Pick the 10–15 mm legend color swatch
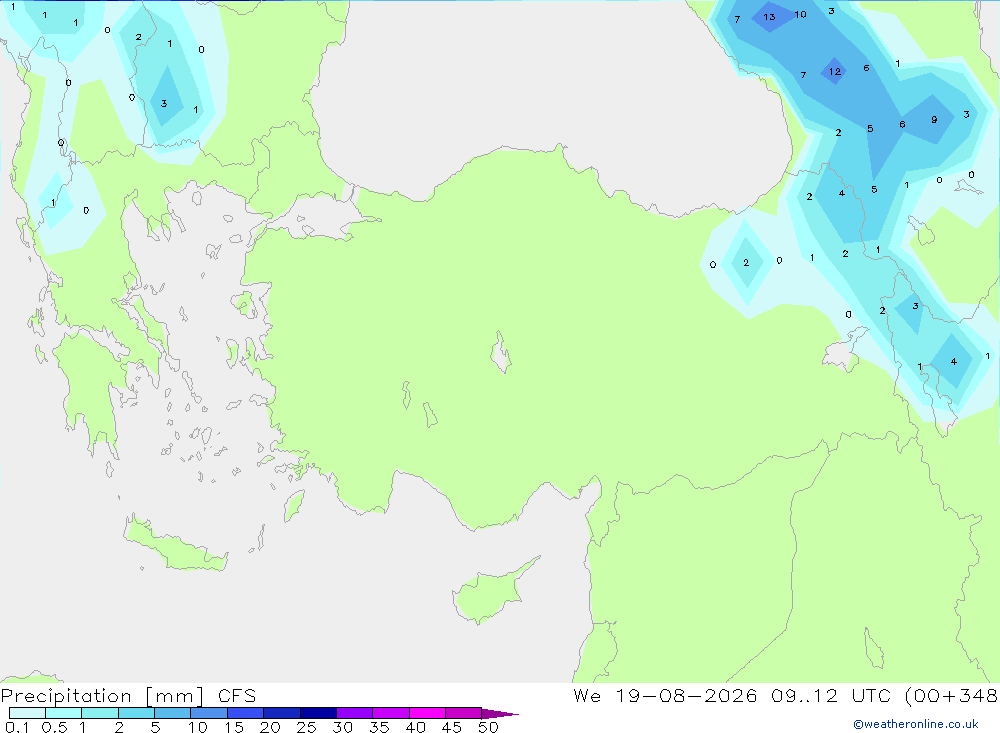Screen dimensions: 1000x733 [x=209, y=713]
